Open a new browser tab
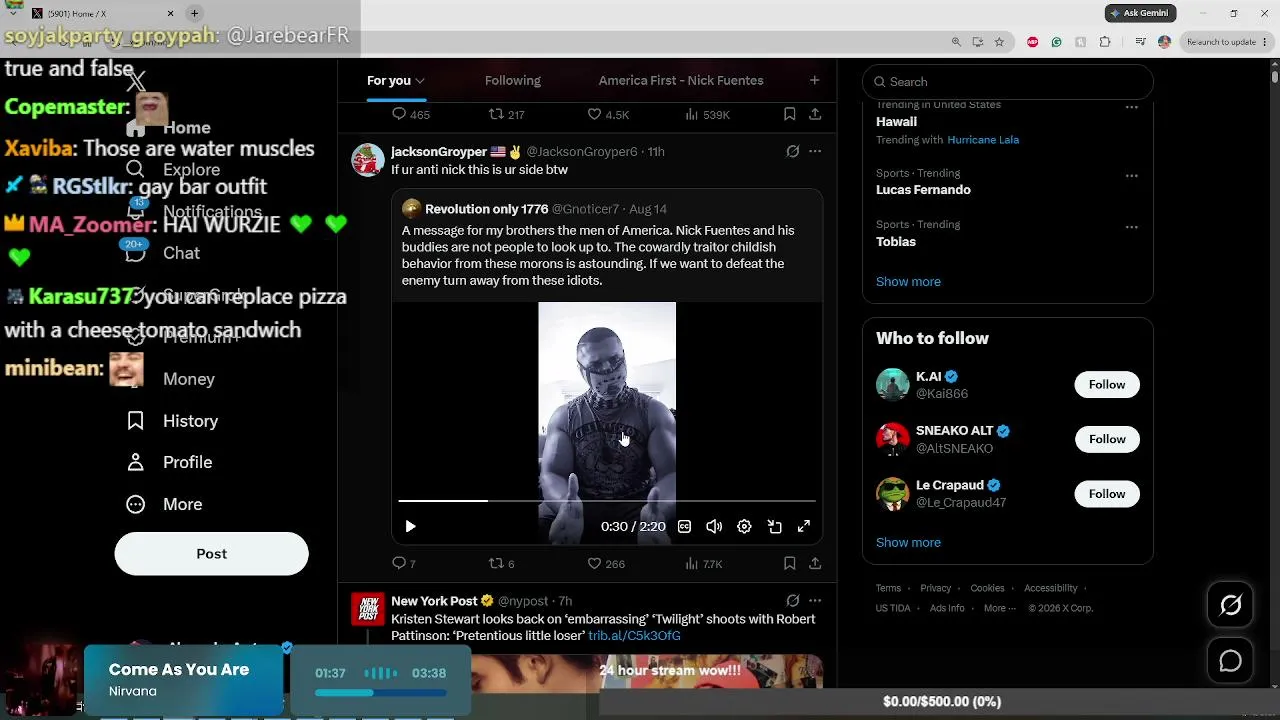The height and width of the screenshot is (720, 1280). click(195, 13)
